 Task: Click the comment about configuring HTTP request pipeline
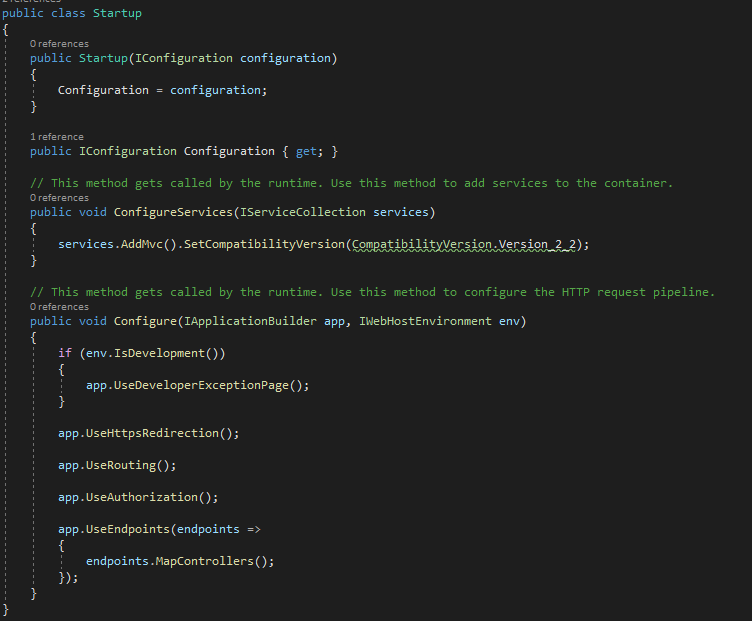tap(372, 293)
